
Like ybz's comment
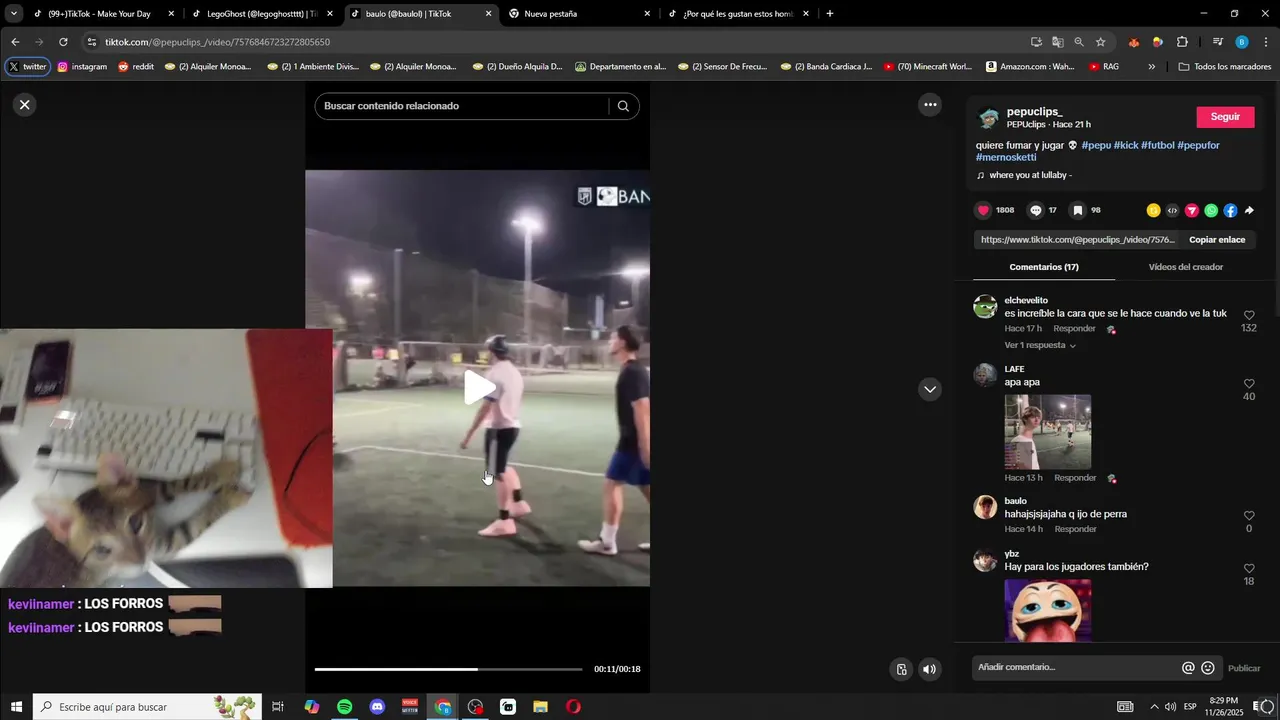pos(1249,569)
